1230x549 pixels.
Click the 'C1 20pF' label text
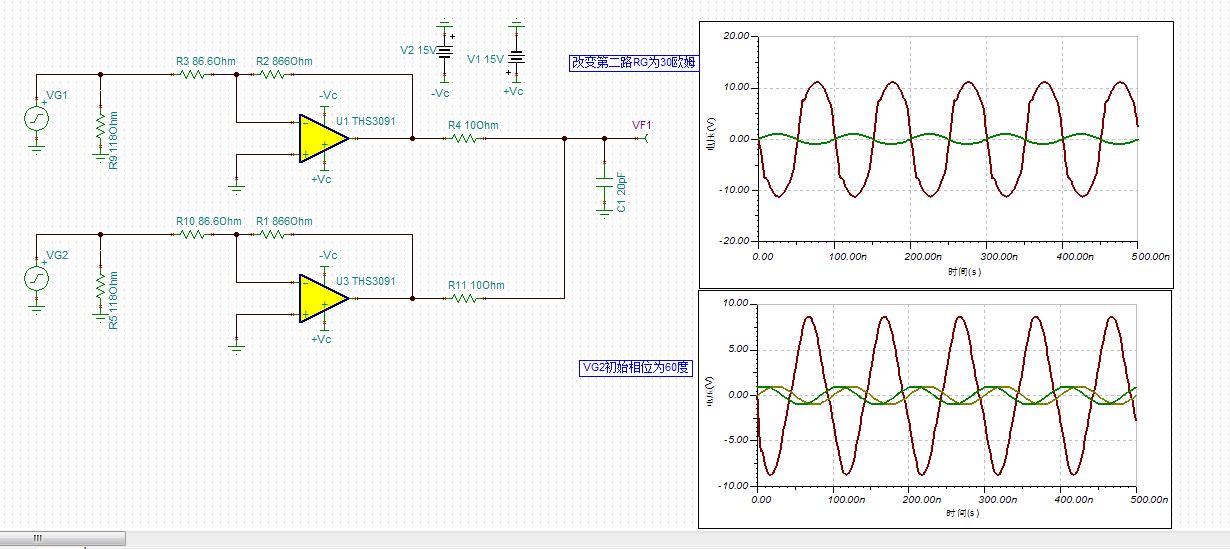point(621,193)
